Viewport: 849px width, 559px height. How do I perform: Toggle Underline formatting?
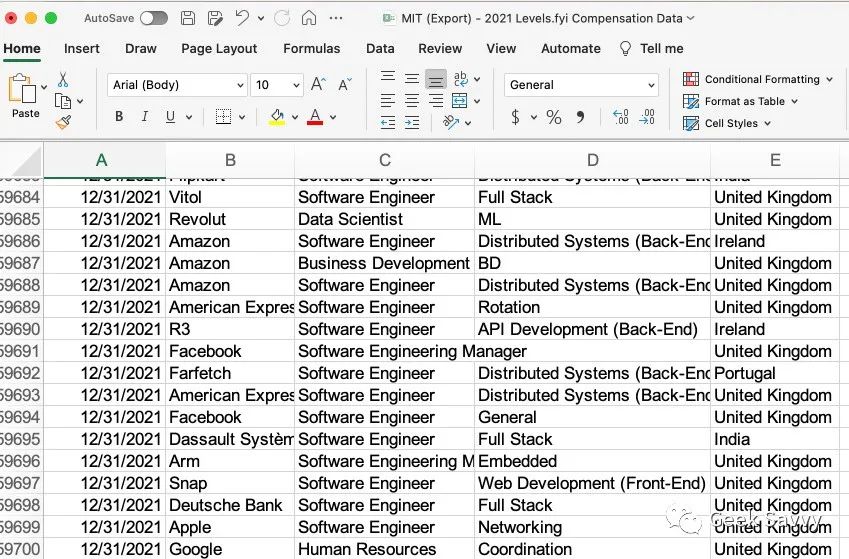point(171,116)
